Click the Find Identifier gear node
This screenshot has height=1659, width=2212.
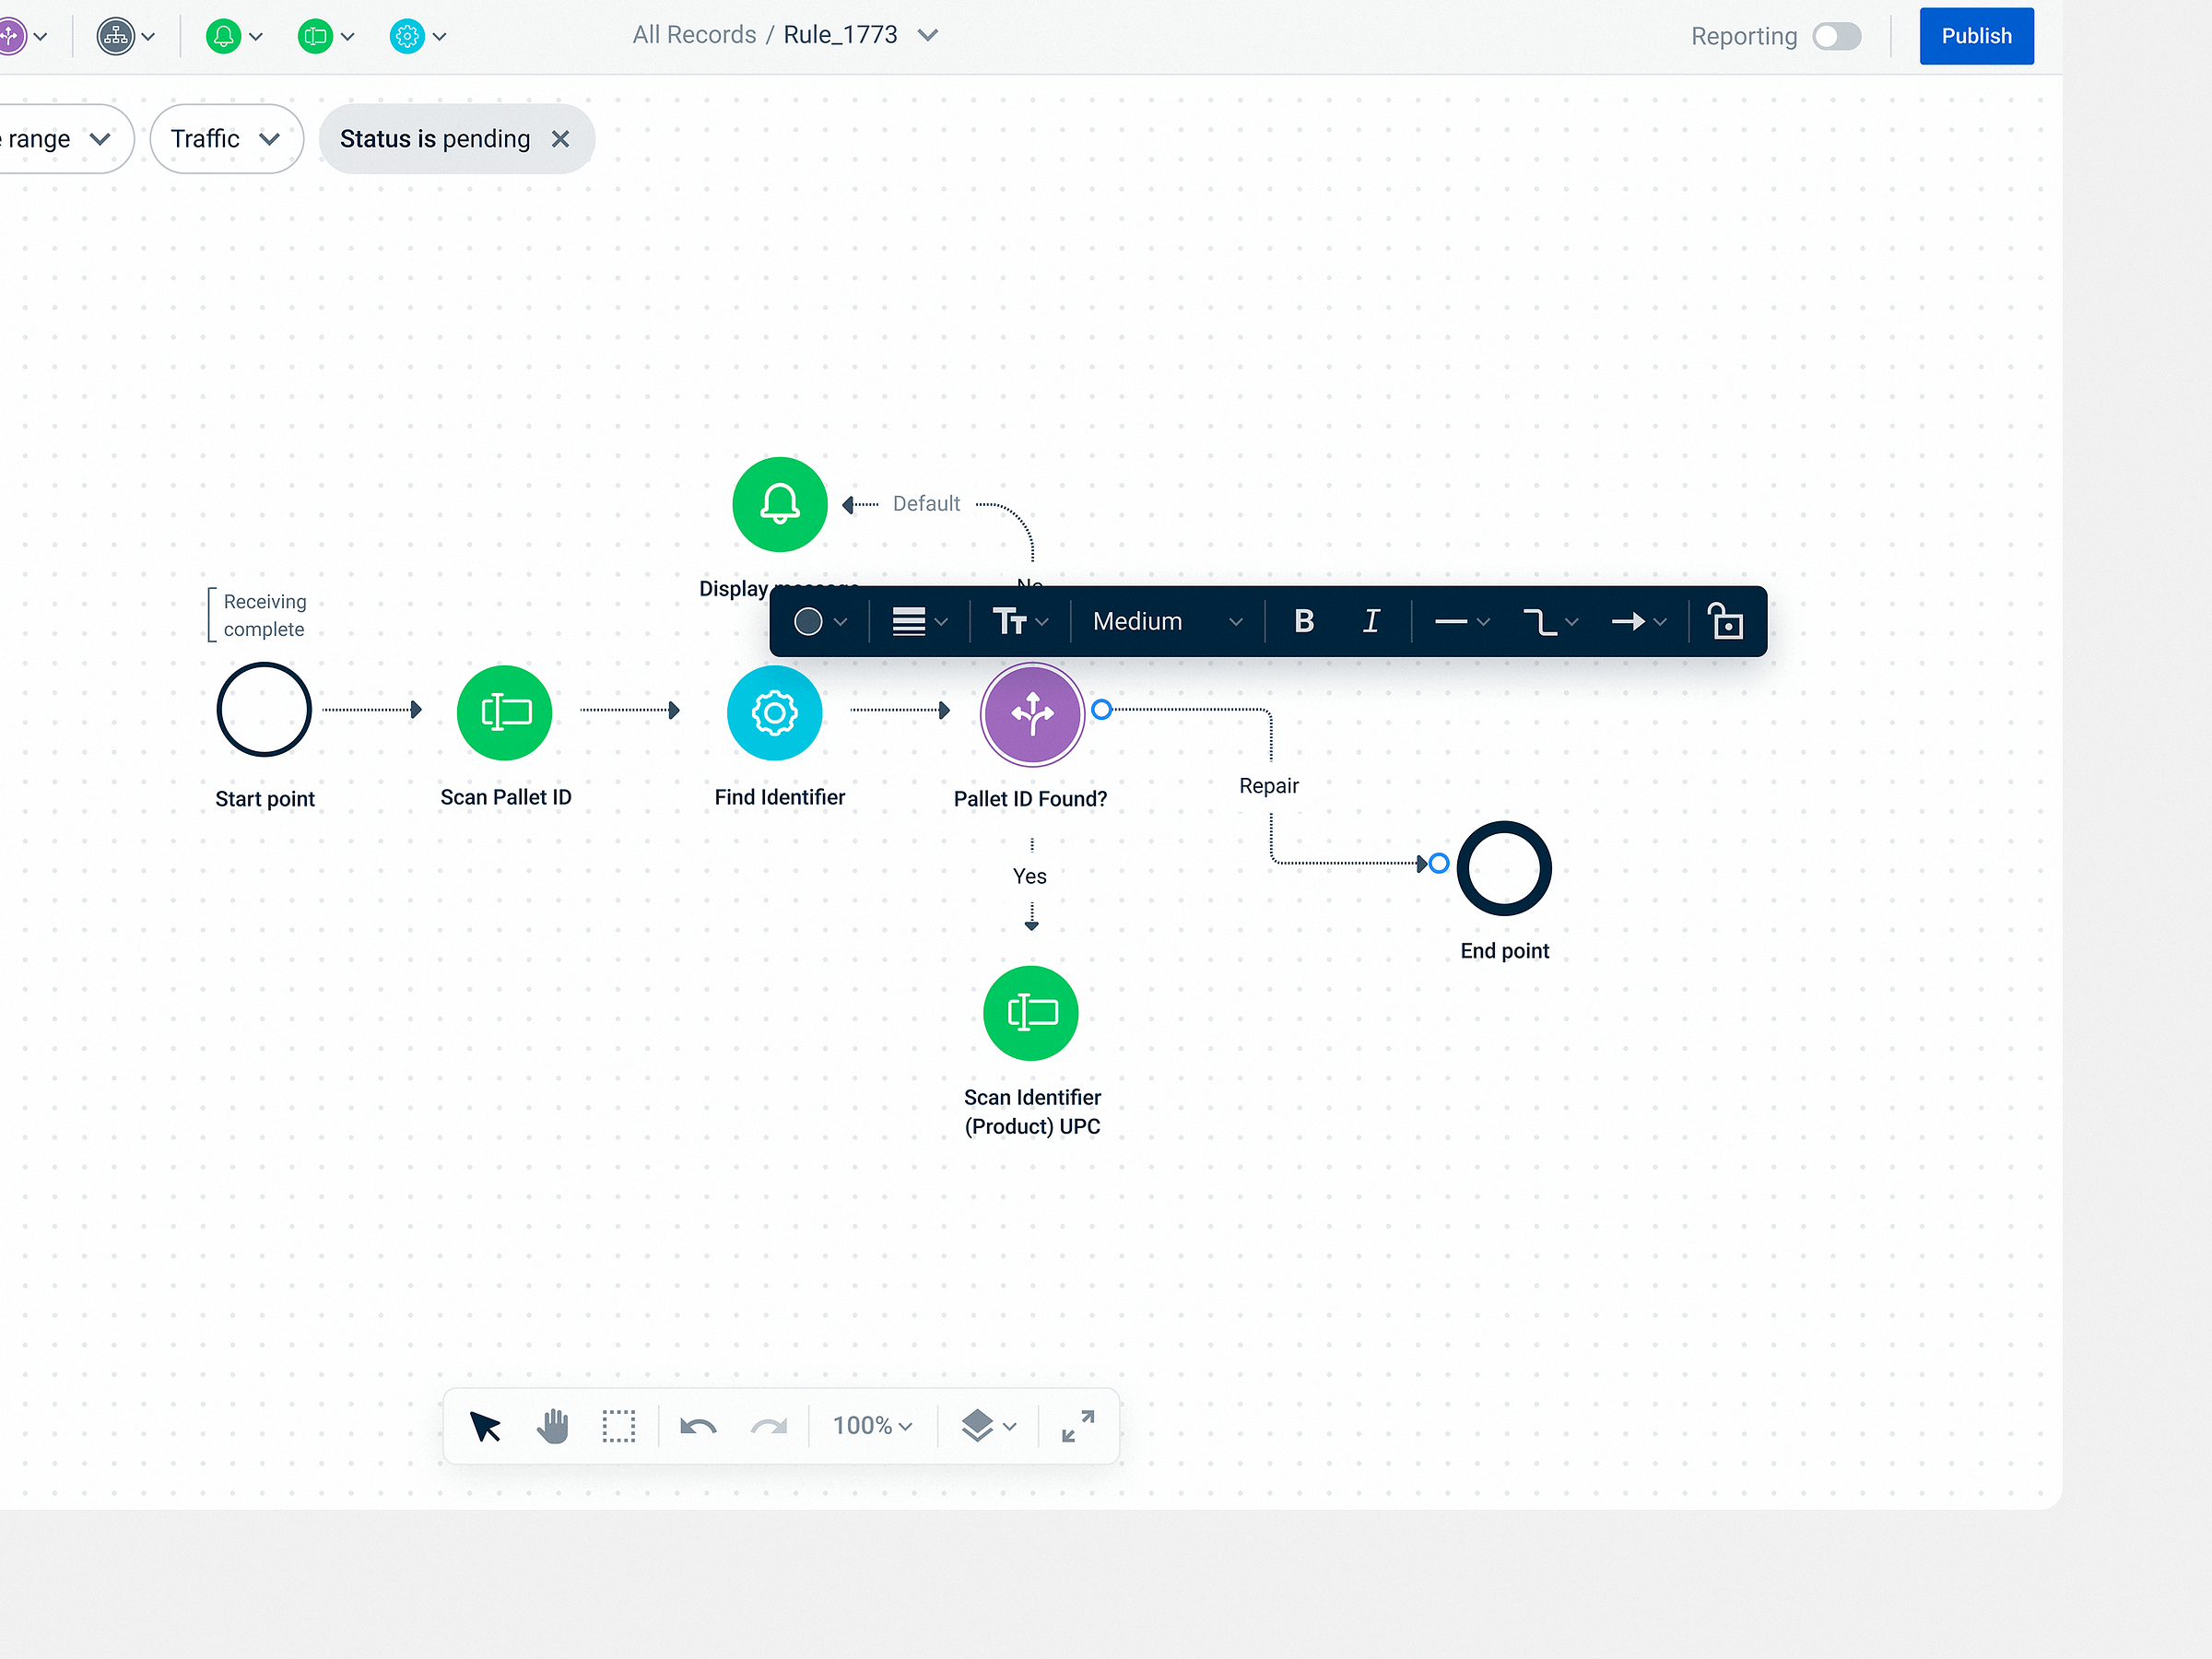coord(774,712)
